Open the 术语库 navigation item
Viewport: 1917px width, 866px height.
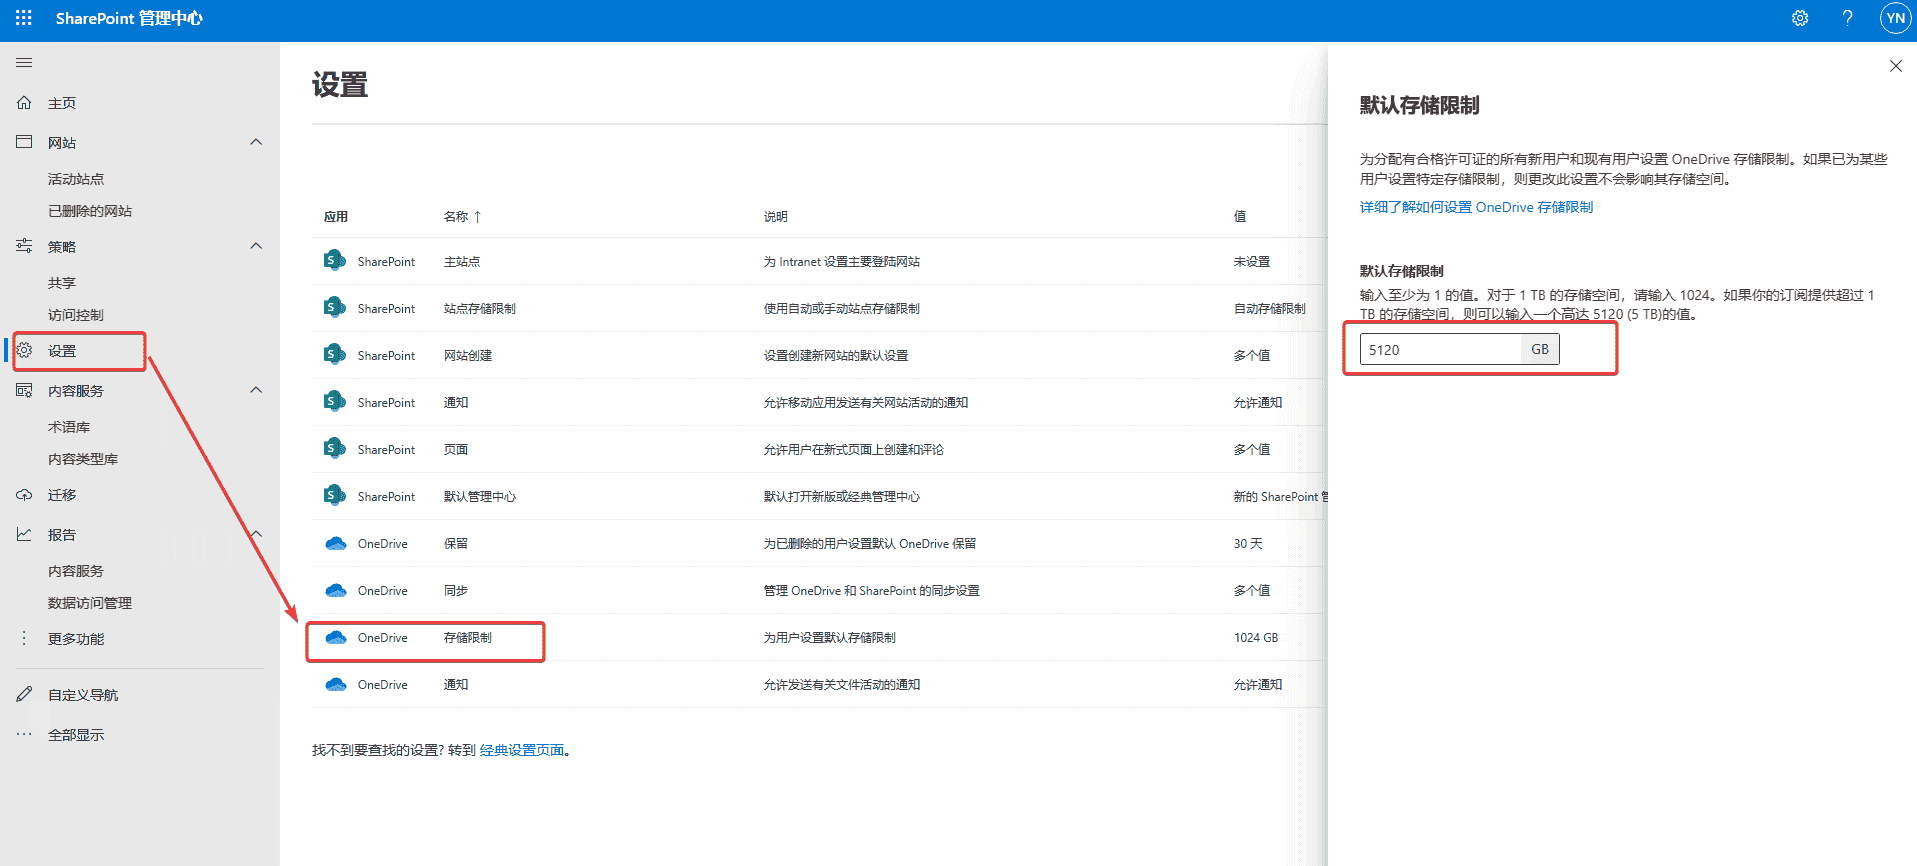coord(69,427)
